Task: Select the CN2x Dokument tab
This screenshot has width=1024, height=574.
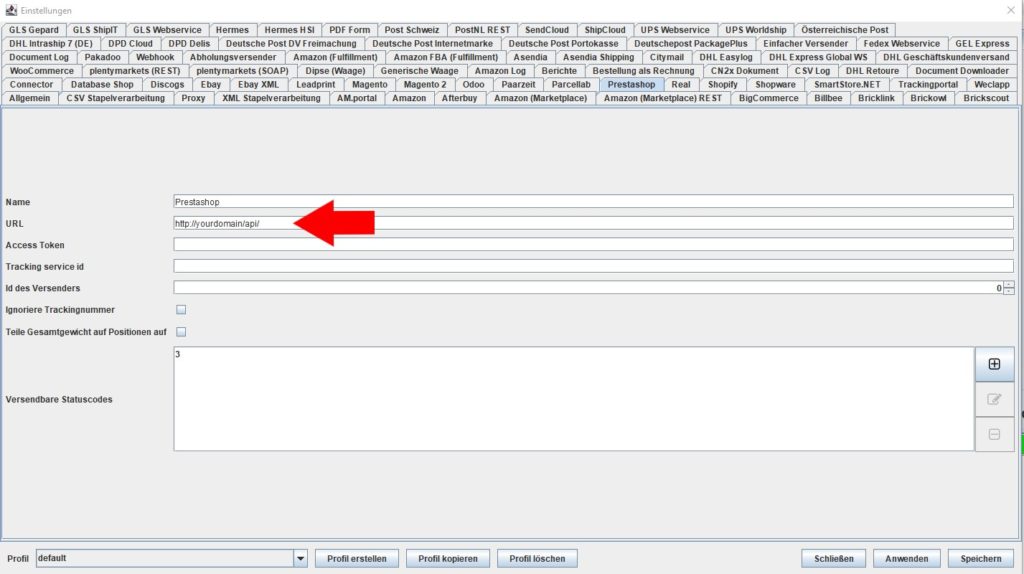Action: pyautogui.click(x=744, y=71)
